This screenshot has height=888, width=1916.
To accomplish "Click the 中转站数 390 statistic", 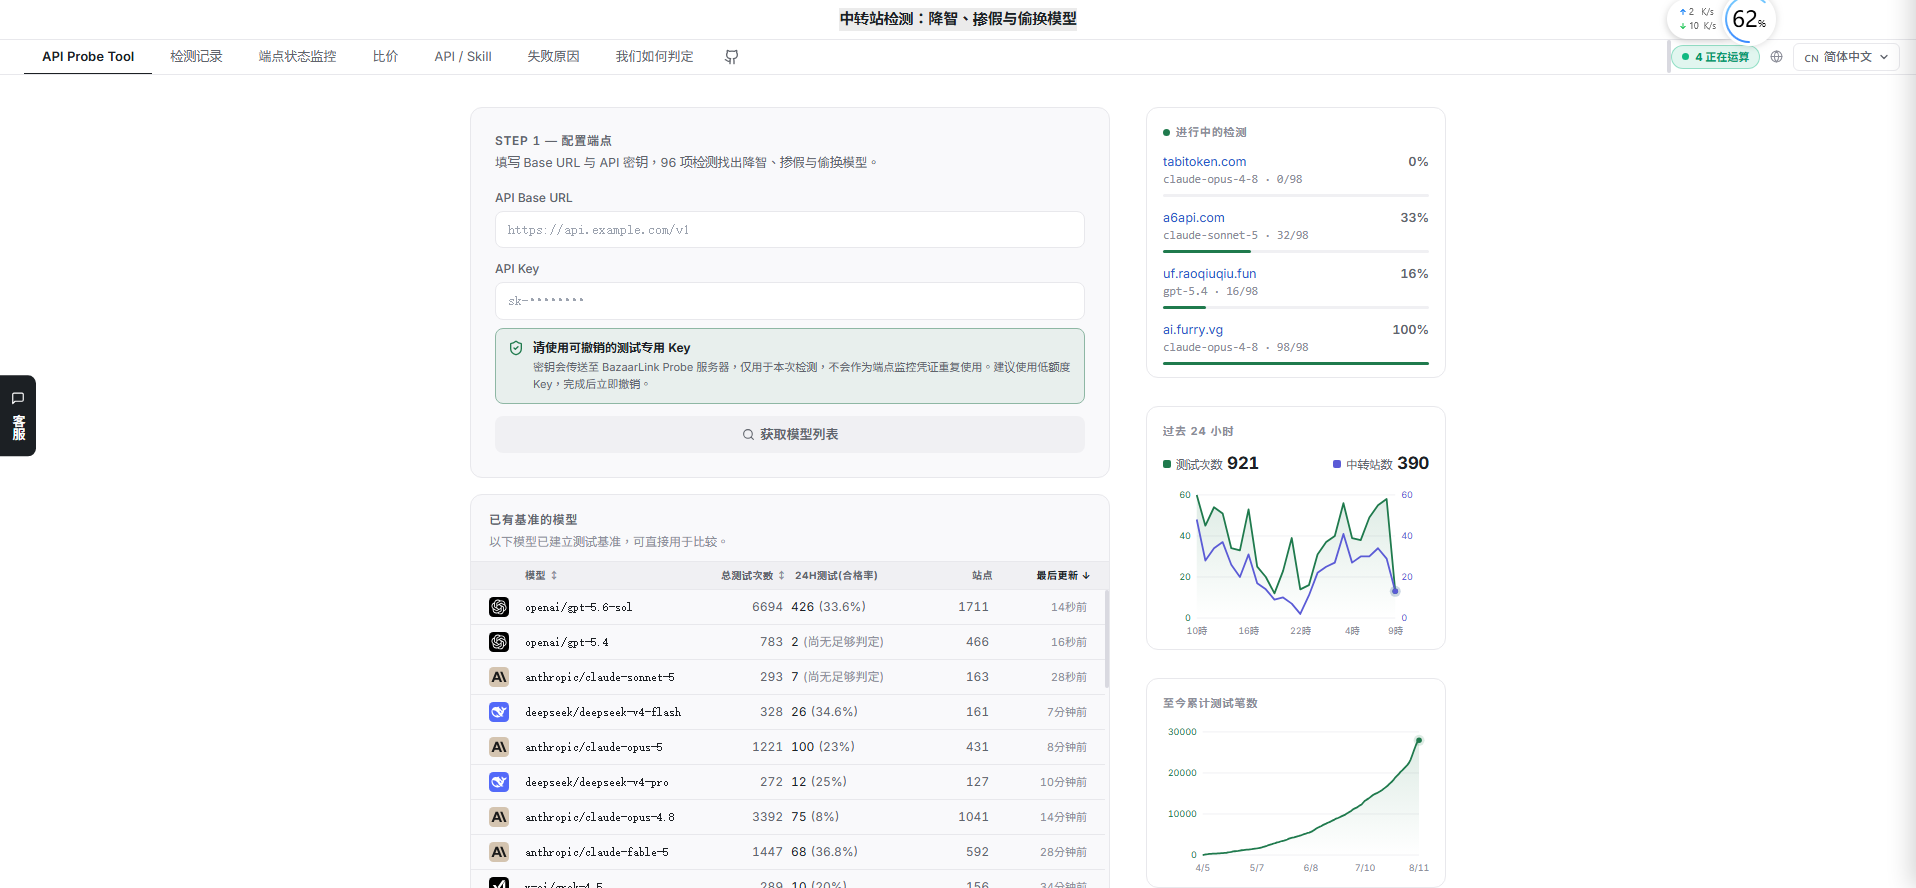I will click(x=1381, y=463).
